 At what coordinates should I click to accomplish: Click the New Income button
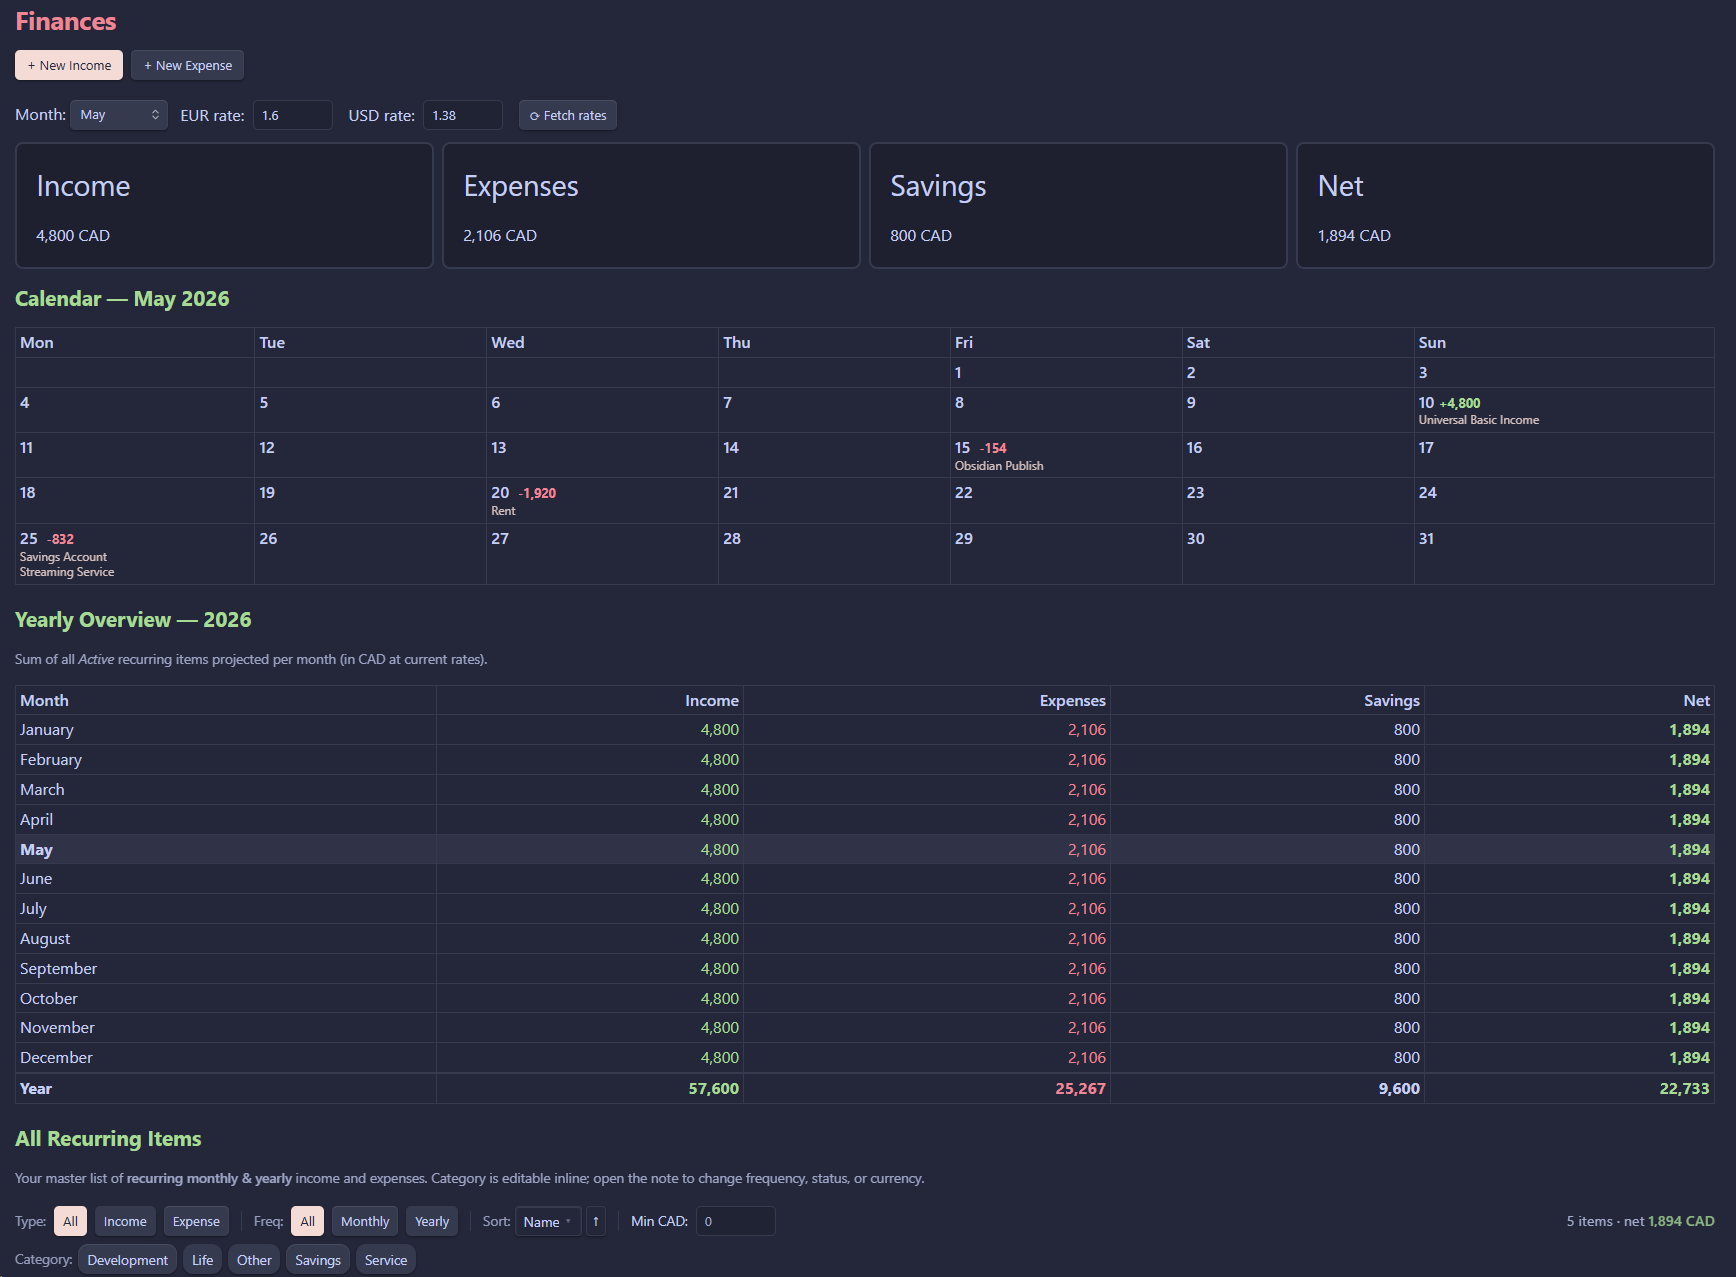69,65
